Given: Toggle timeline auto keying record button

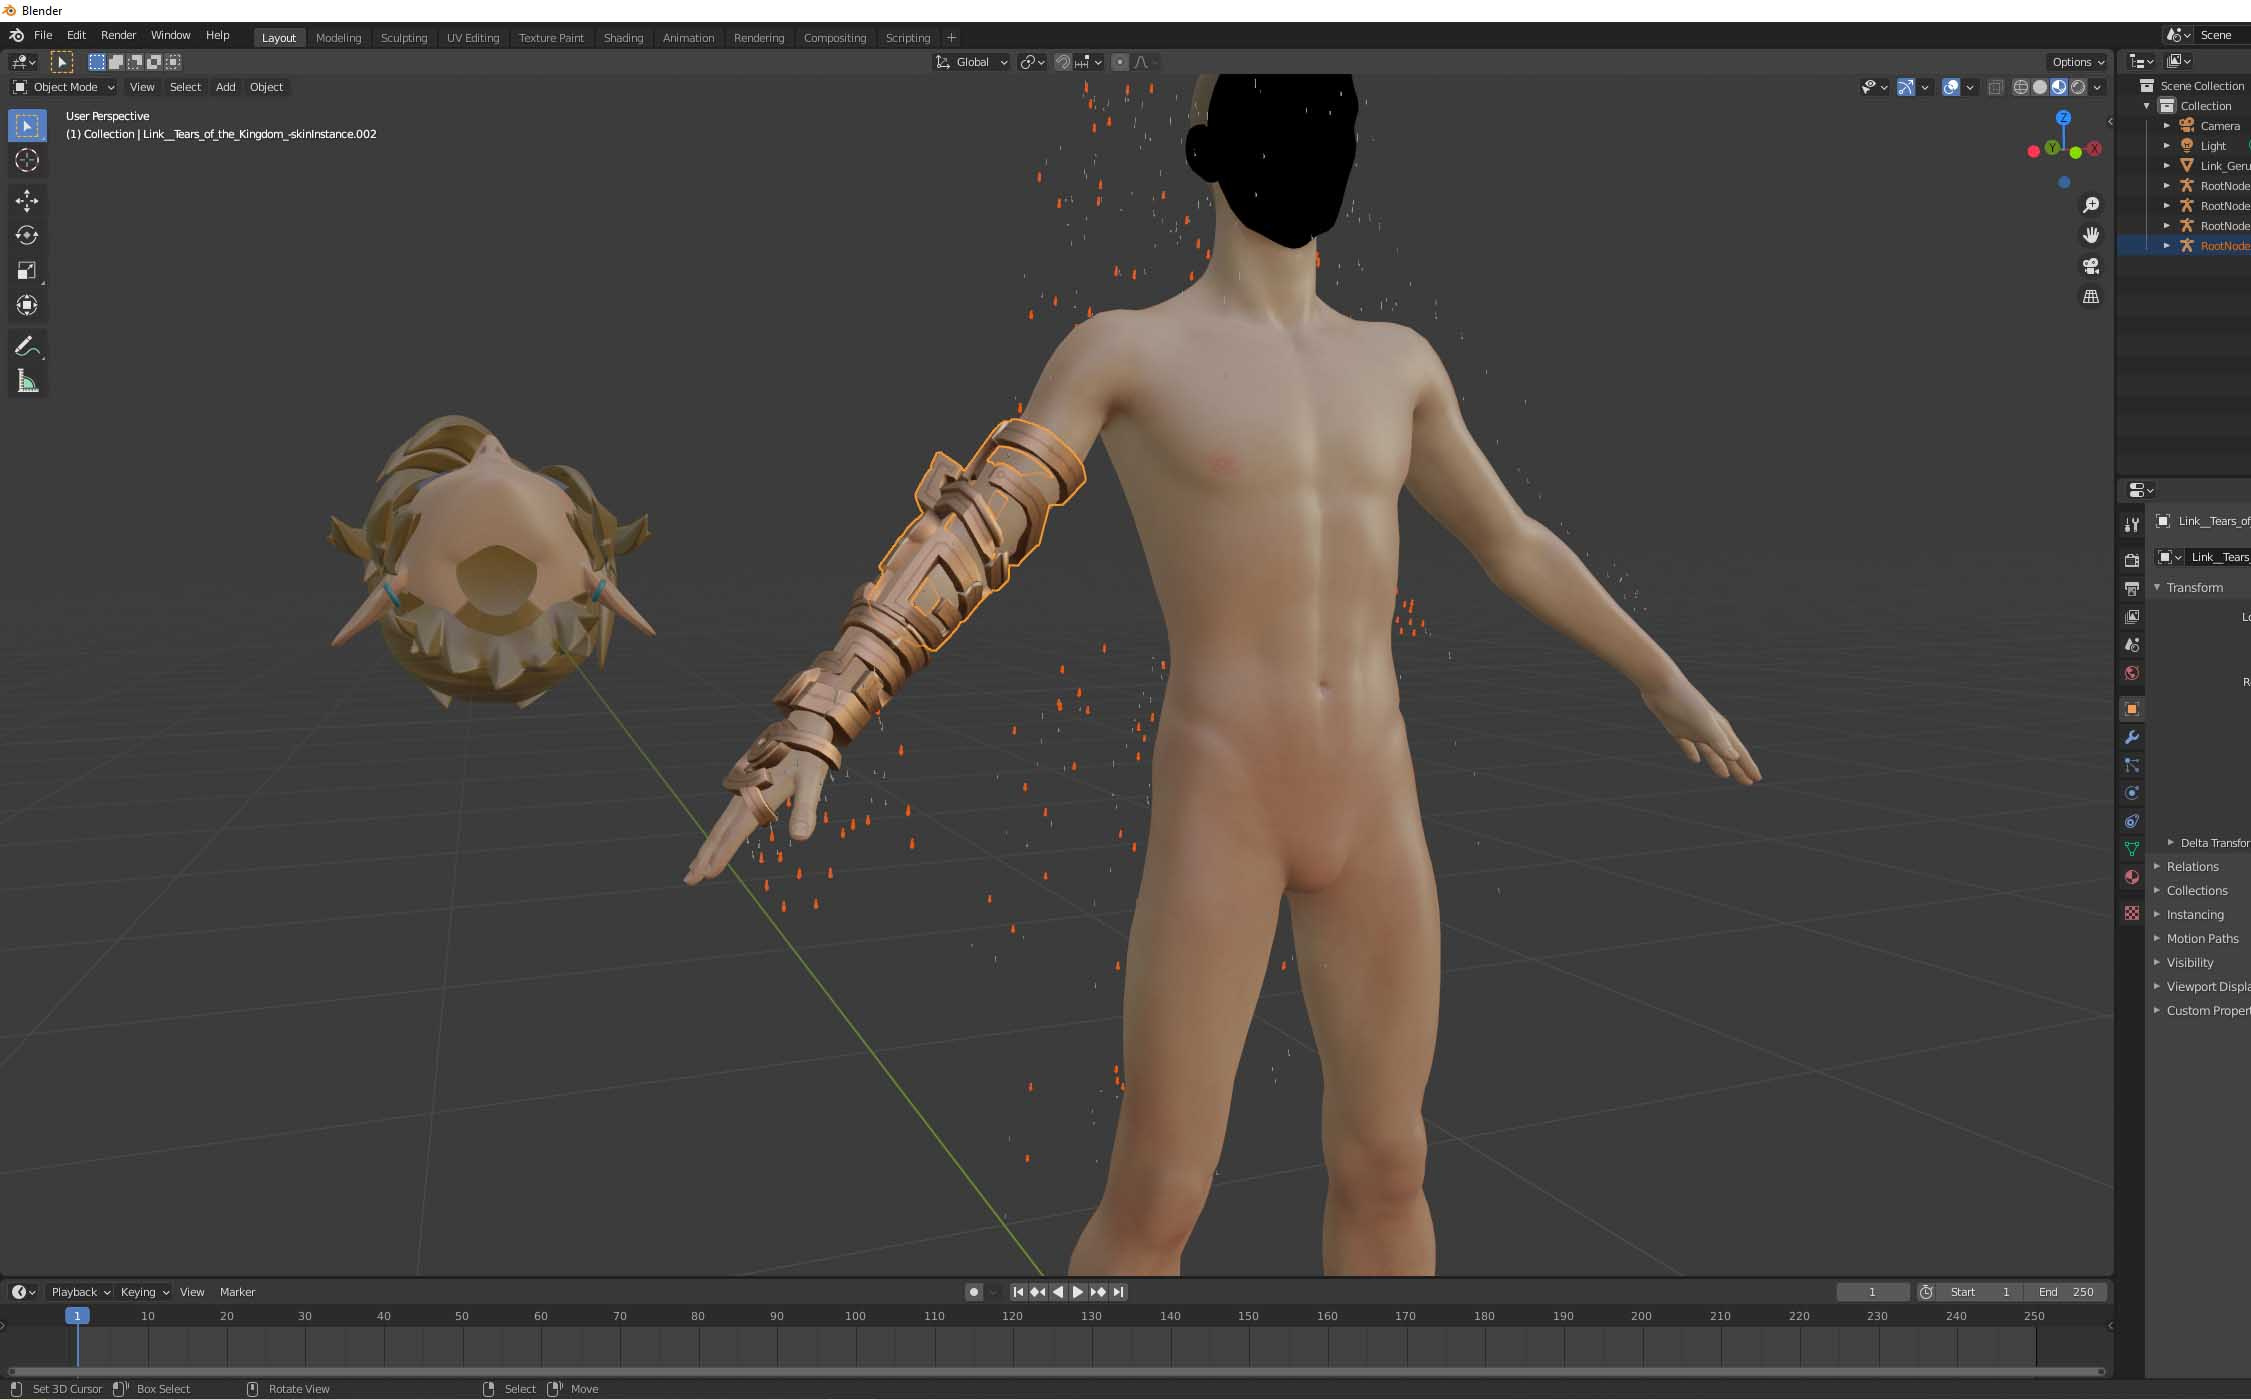Looking at the screenshot, I should (x=974, y=1292).
